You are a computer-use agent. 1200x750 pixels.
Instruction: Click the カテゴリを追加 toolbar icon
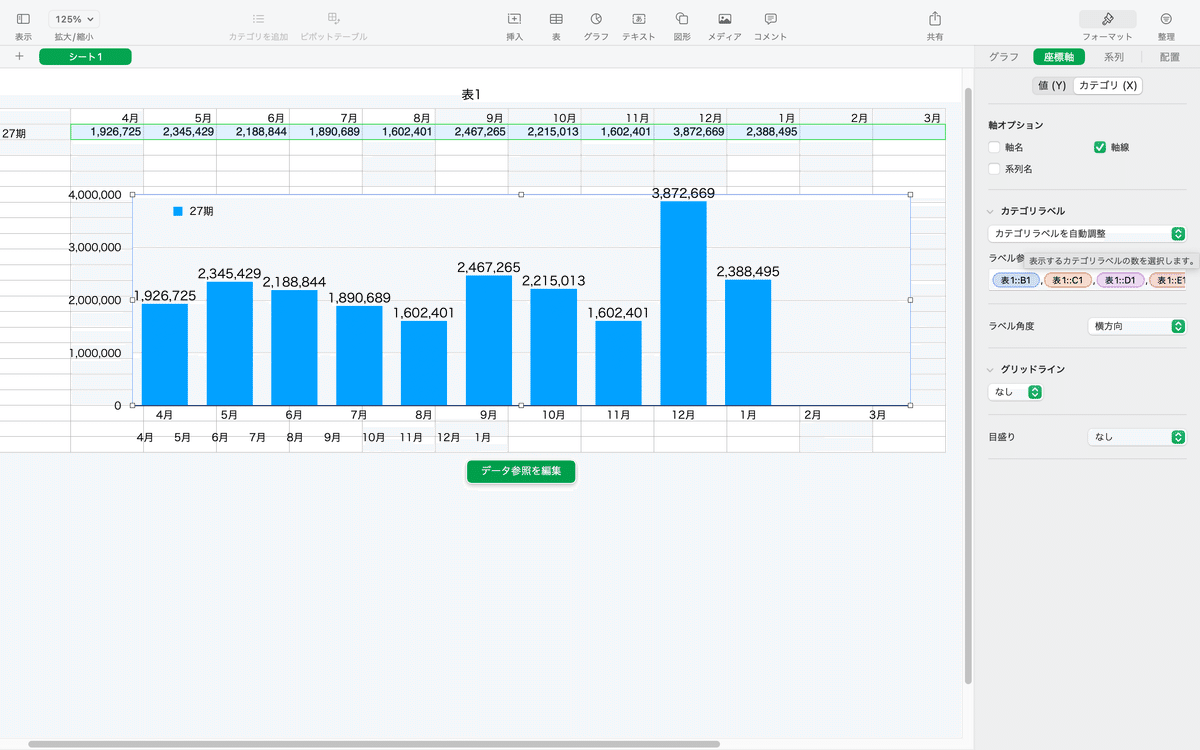pos(258,19)
